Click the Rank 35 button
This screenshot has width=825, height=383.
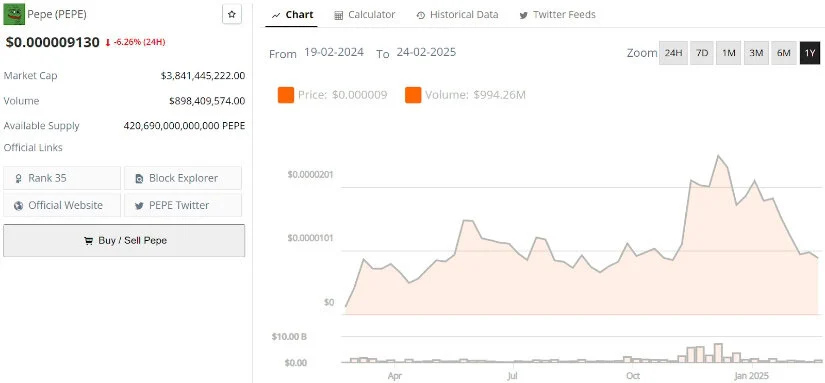pyautogui.click(x=62, y=178)
